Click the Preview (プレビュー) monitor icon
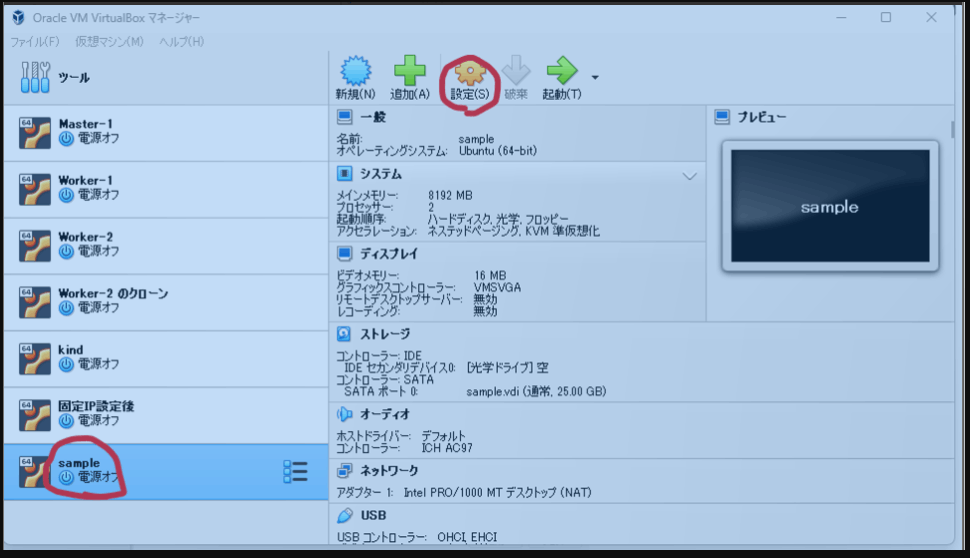 point(722,117)
